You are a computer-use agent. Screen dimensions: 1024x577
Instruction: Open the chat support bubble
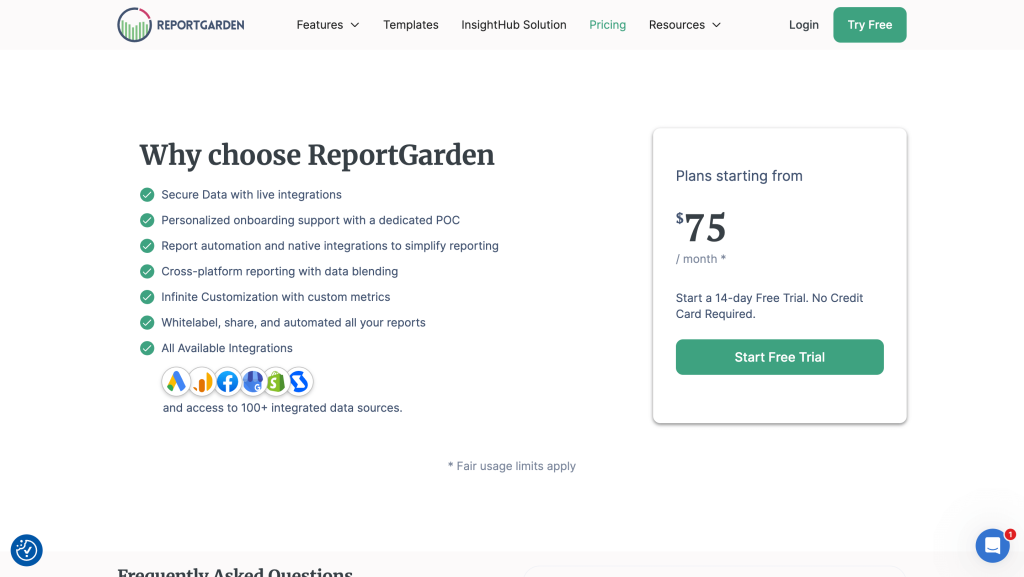pyautogui.click(x=992, y=545)
